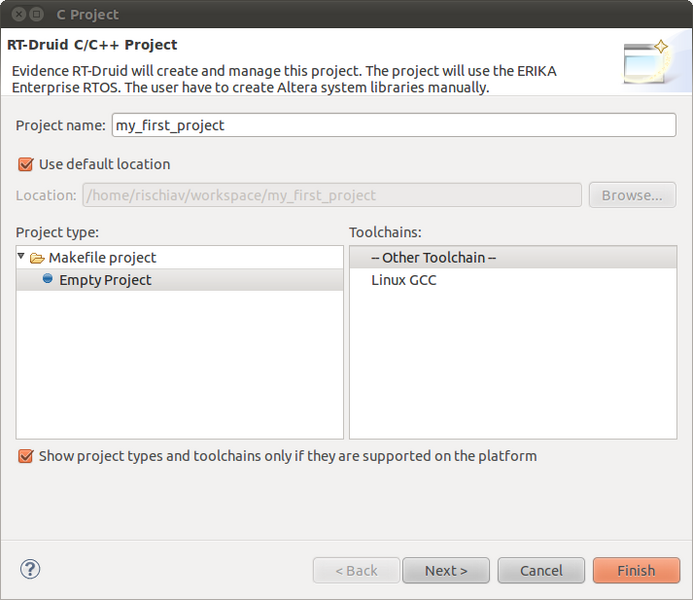Click the blue Empty Project bullet icon

point(48,278)
